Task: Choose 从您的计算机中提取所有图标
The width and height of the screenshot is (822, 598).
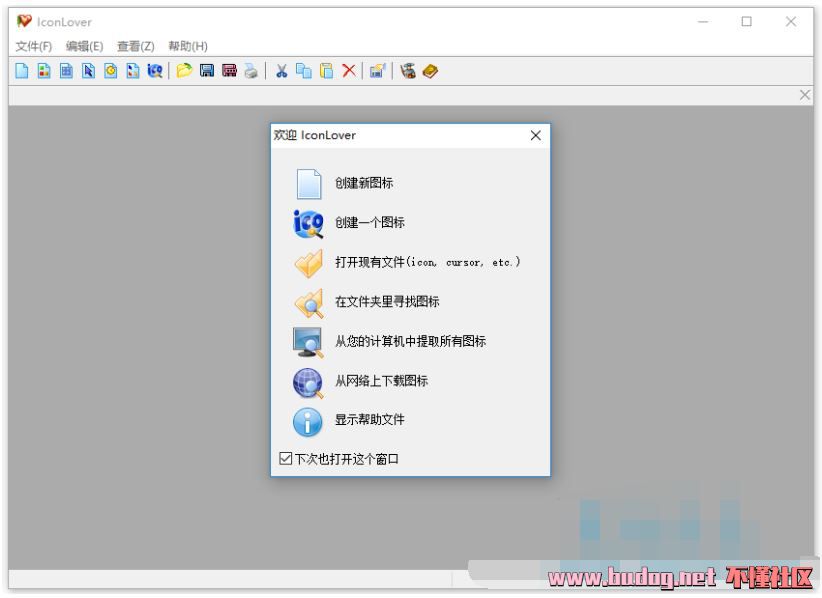Action: click(410, 341)
